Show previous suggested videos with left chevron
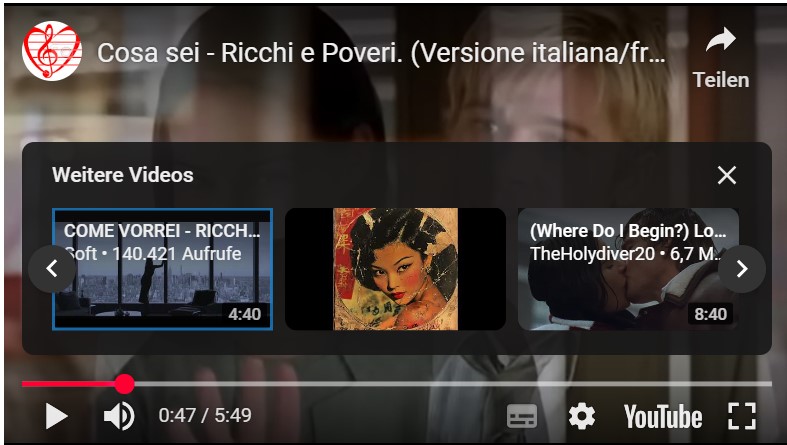Screen dimensions: 787x445 [52, 269]
